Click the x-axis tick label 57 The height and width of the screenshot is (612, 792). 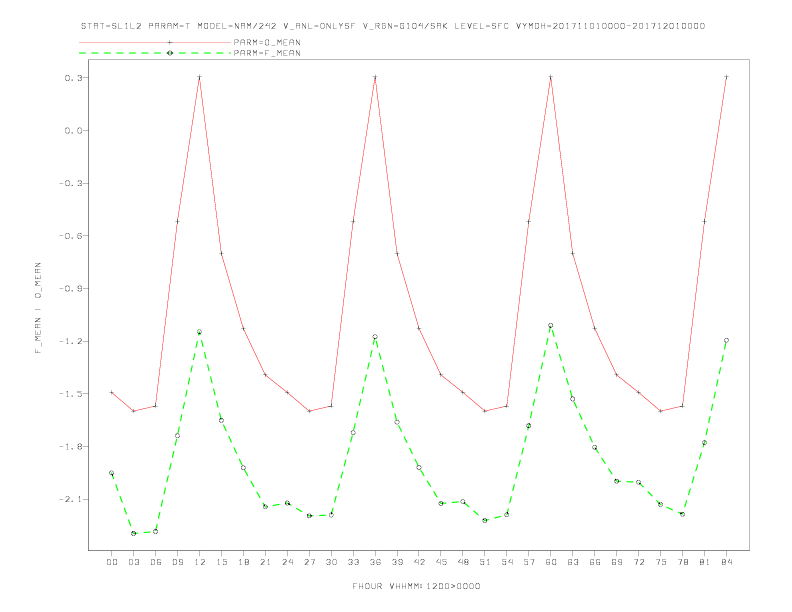pyautogui.click(x=529, y=562)
